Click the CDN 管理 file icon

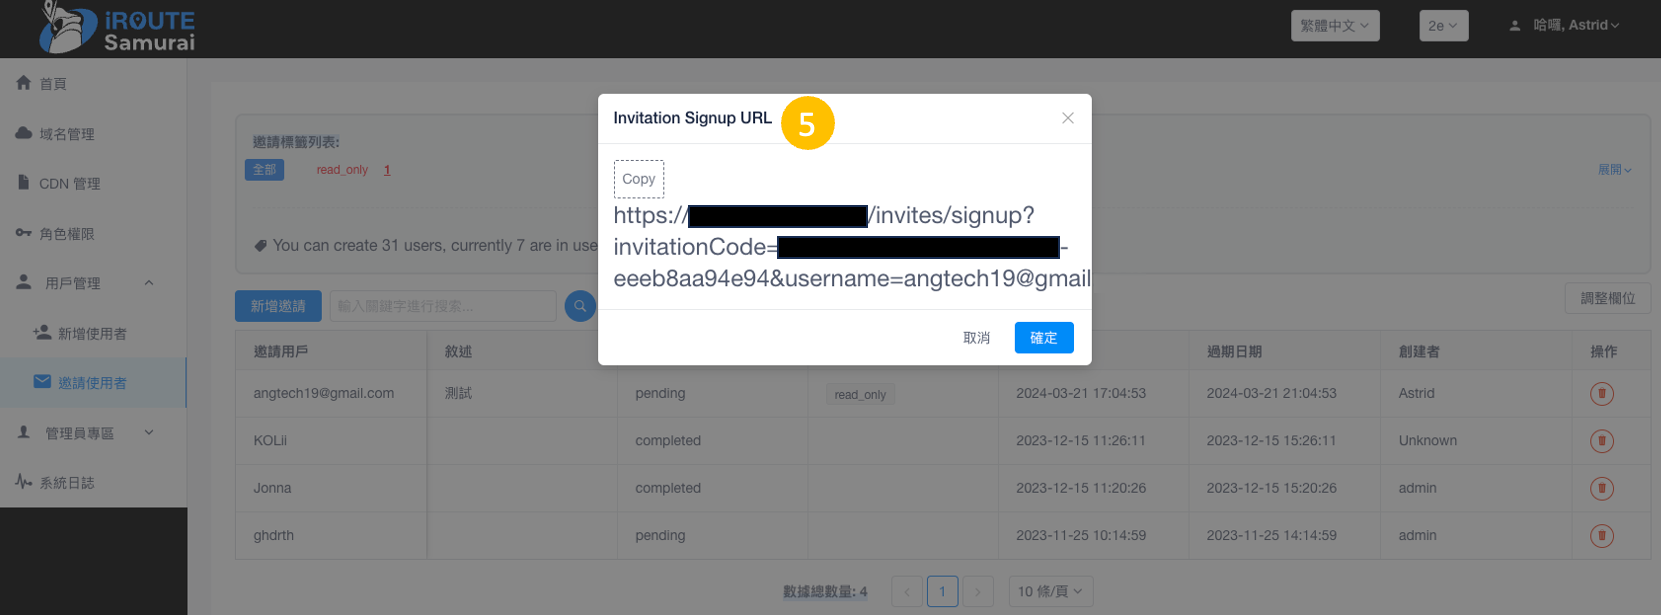point(24,183)
